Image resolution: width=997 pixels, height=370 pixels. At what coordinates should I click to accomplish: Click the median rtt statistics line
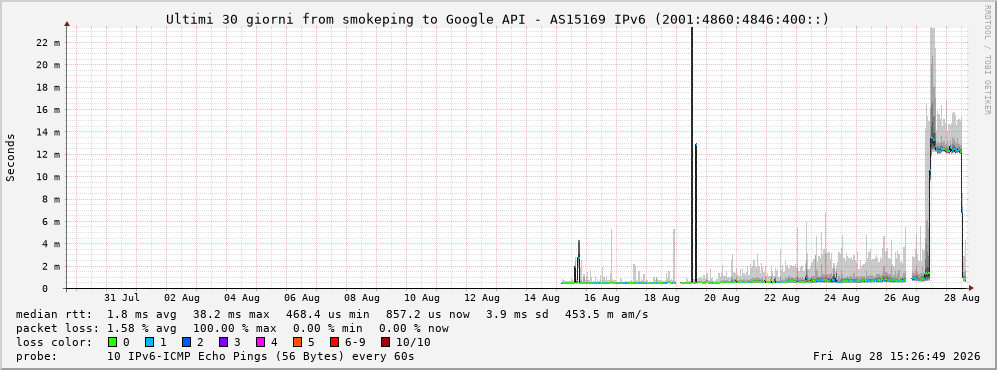coord(332,314)
